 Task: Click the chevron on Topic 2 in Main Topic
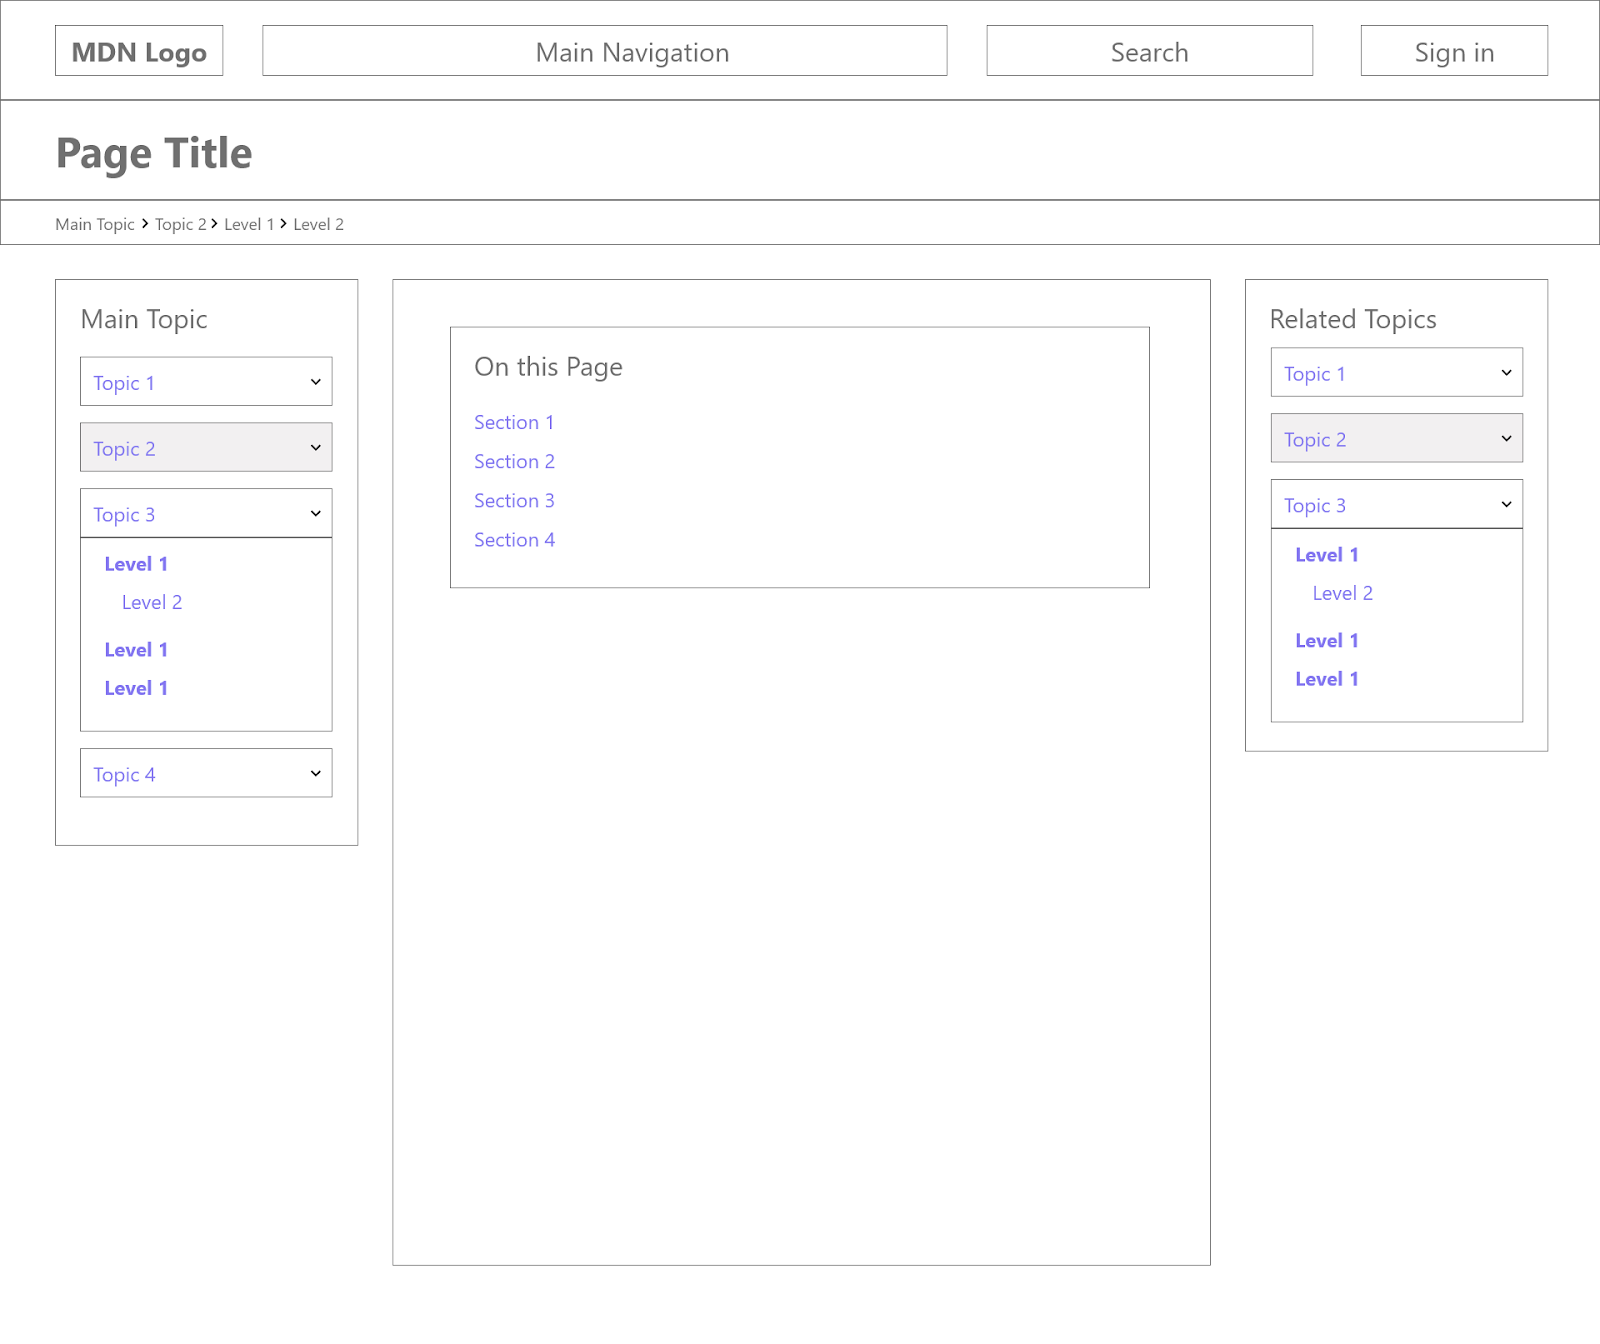[314, 447]
